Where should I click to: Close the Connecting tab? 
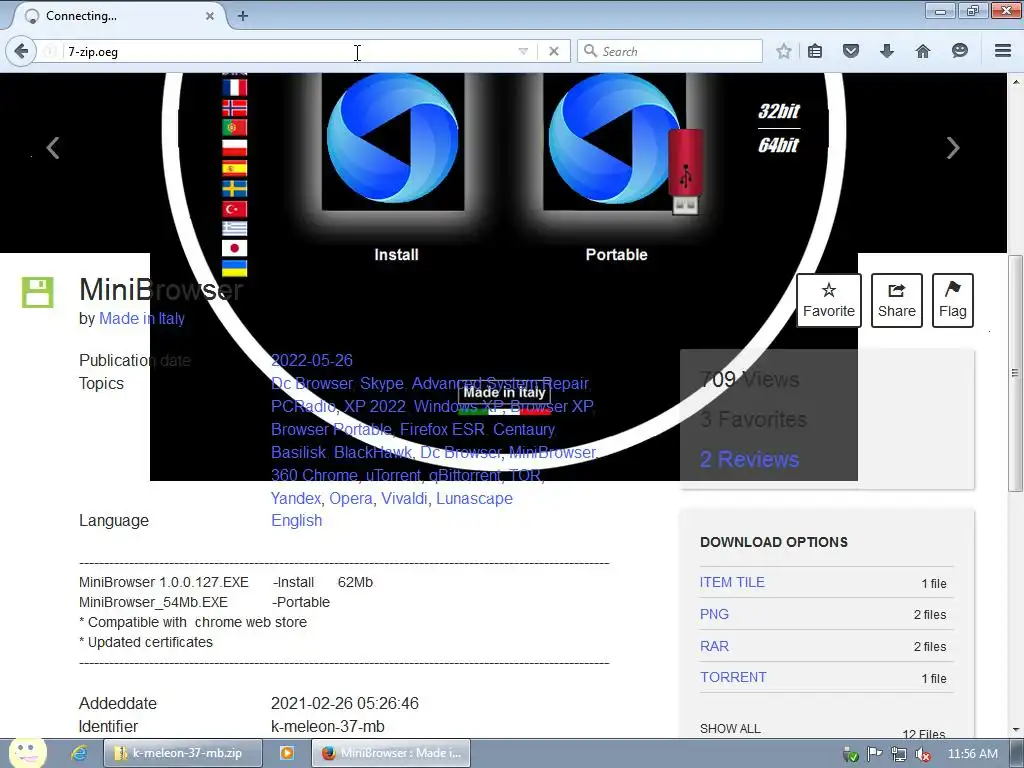(x=210, y=16)
